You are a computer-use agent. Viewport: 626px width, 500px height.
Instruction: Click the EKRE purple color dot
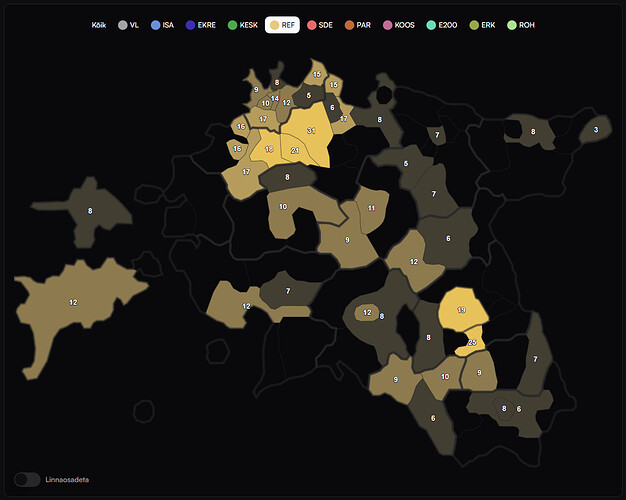190,25
